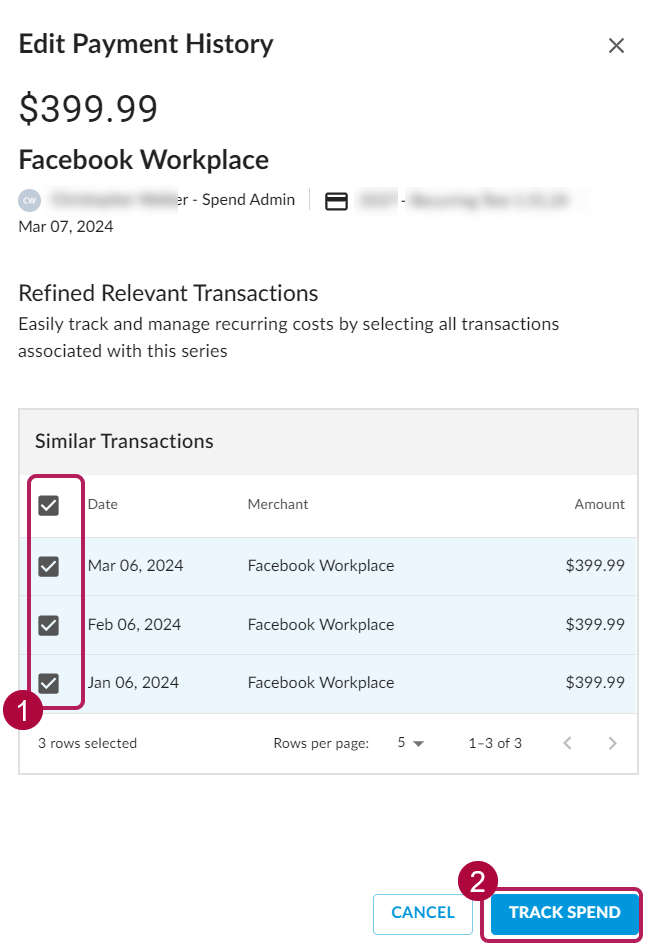Click the Merchant column header
Image resolution: width=654 pixels, height=944 pixels.
point(278,505)
